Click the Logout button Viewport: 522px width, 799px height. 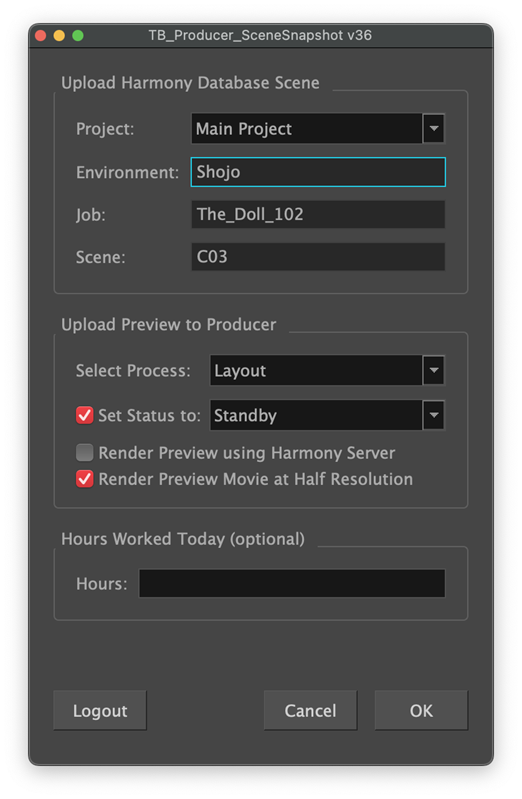(x=100, y=710)
